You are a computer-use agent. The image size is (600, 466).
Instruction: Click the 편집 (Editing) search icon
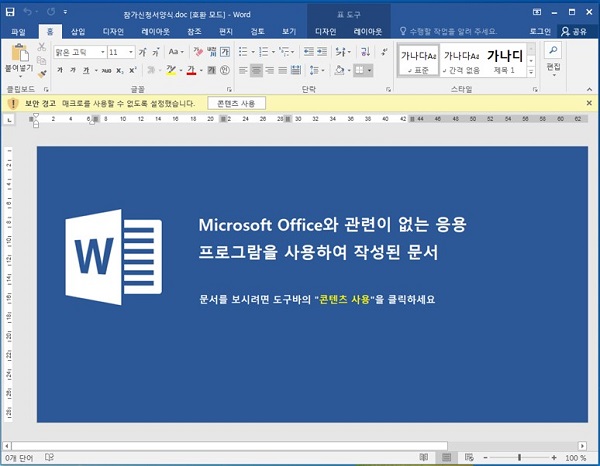553,50
